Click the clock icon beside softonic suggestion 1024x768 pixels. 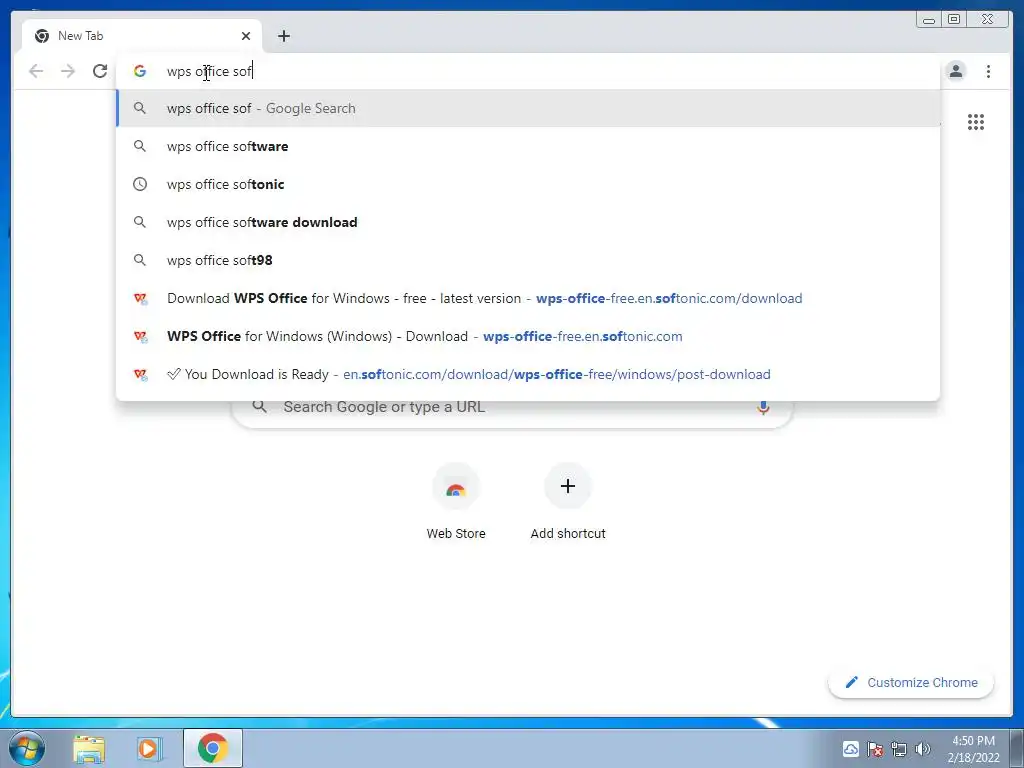coord(140,184)
